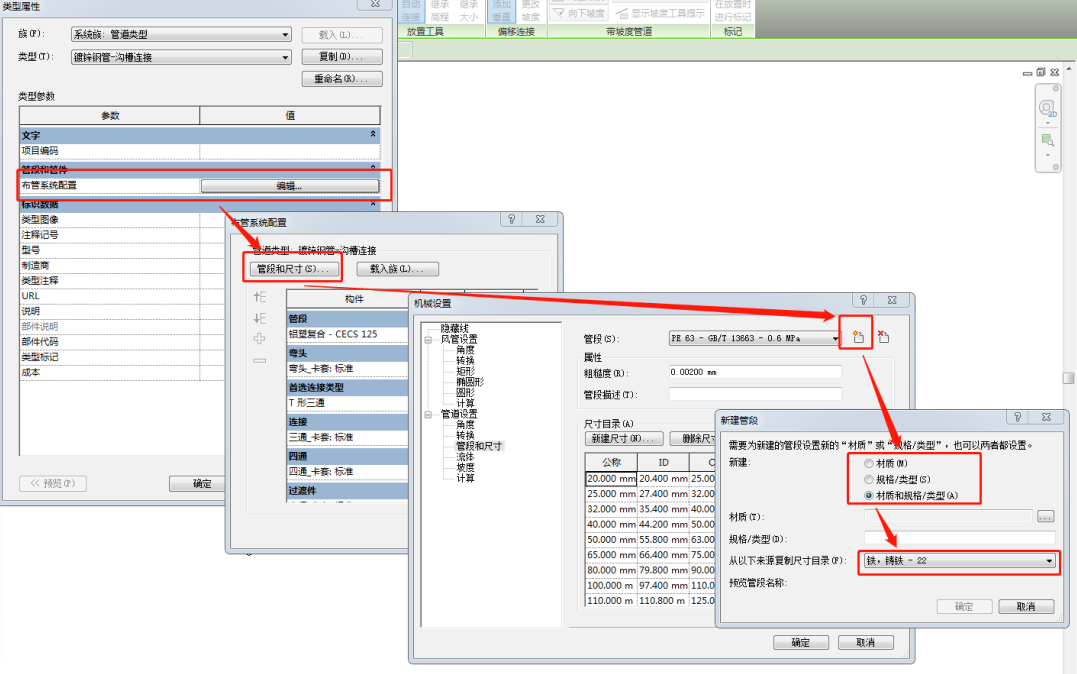Screen dimensions: 1077x674
Task: Click the 在放置时进行标记 ribbon tool
Action: coord(733,10)
